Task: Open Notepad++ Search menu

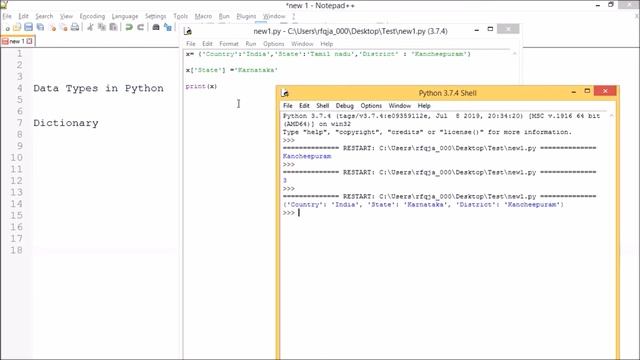Action: (x=44, y=16)
